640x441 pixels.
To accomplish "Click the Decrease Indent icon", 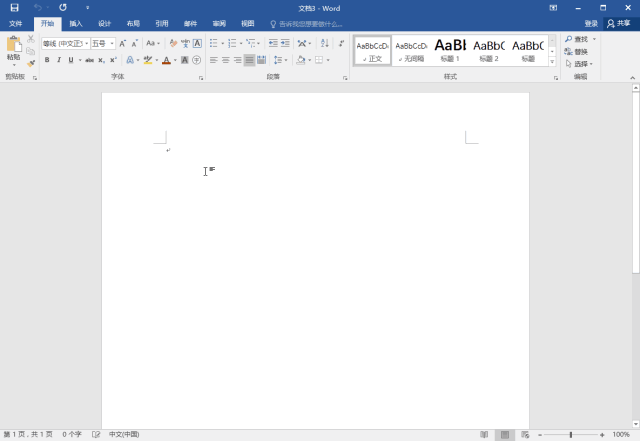I will coord(273,43).
